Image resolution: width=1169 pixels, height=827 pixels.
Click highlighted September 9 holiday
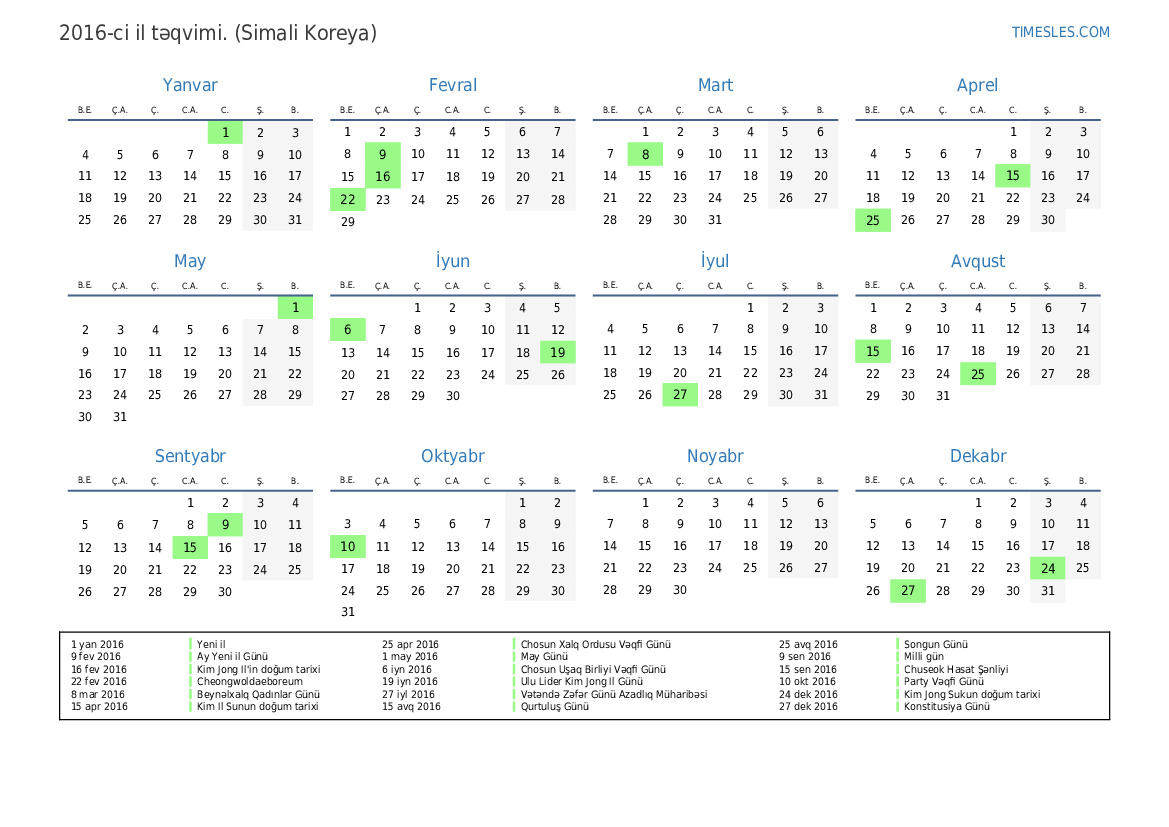tap(225, 525)
